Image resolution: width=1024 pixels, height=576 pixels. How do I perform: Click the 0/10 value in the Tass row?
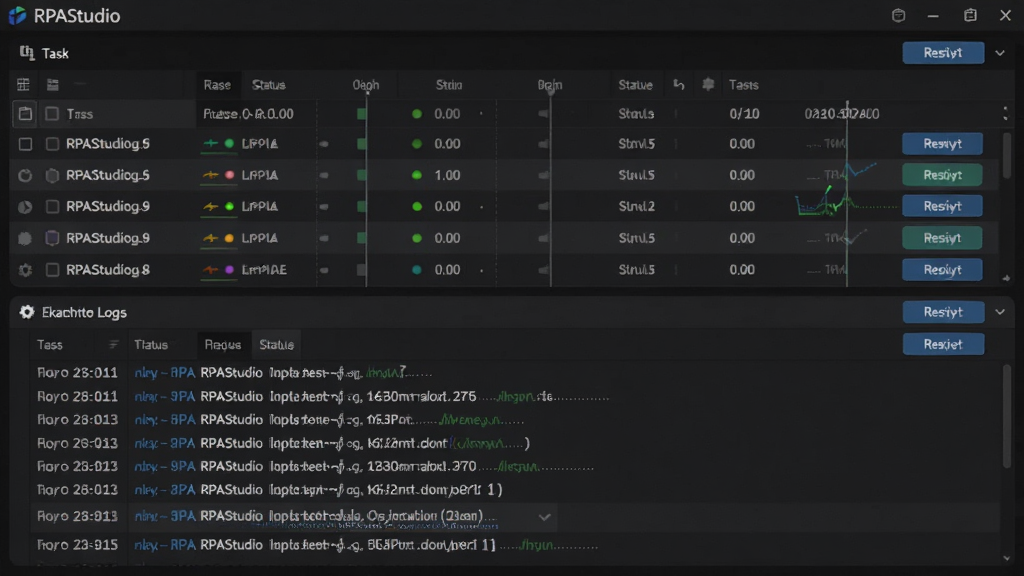click(744, 114)
